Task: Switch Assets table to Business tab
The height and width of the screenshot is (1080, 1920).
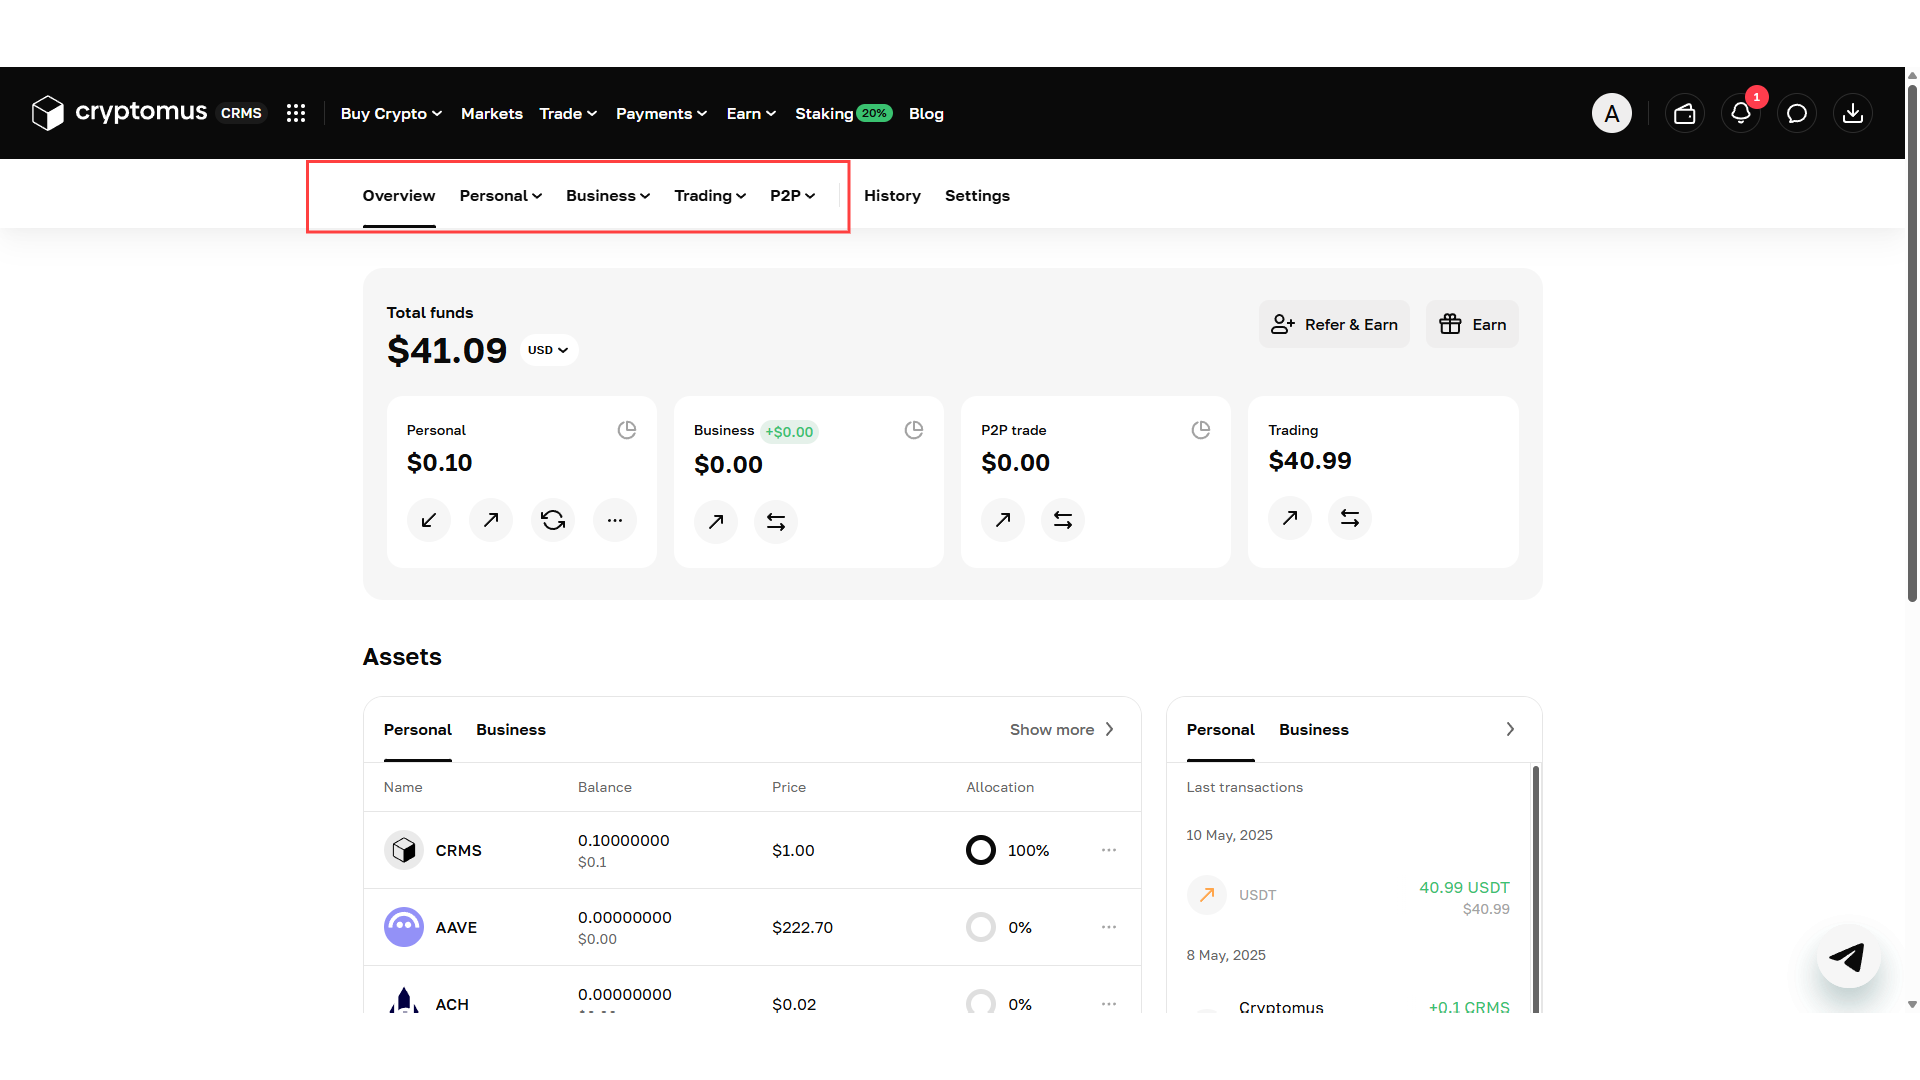Action: [511, 730]
